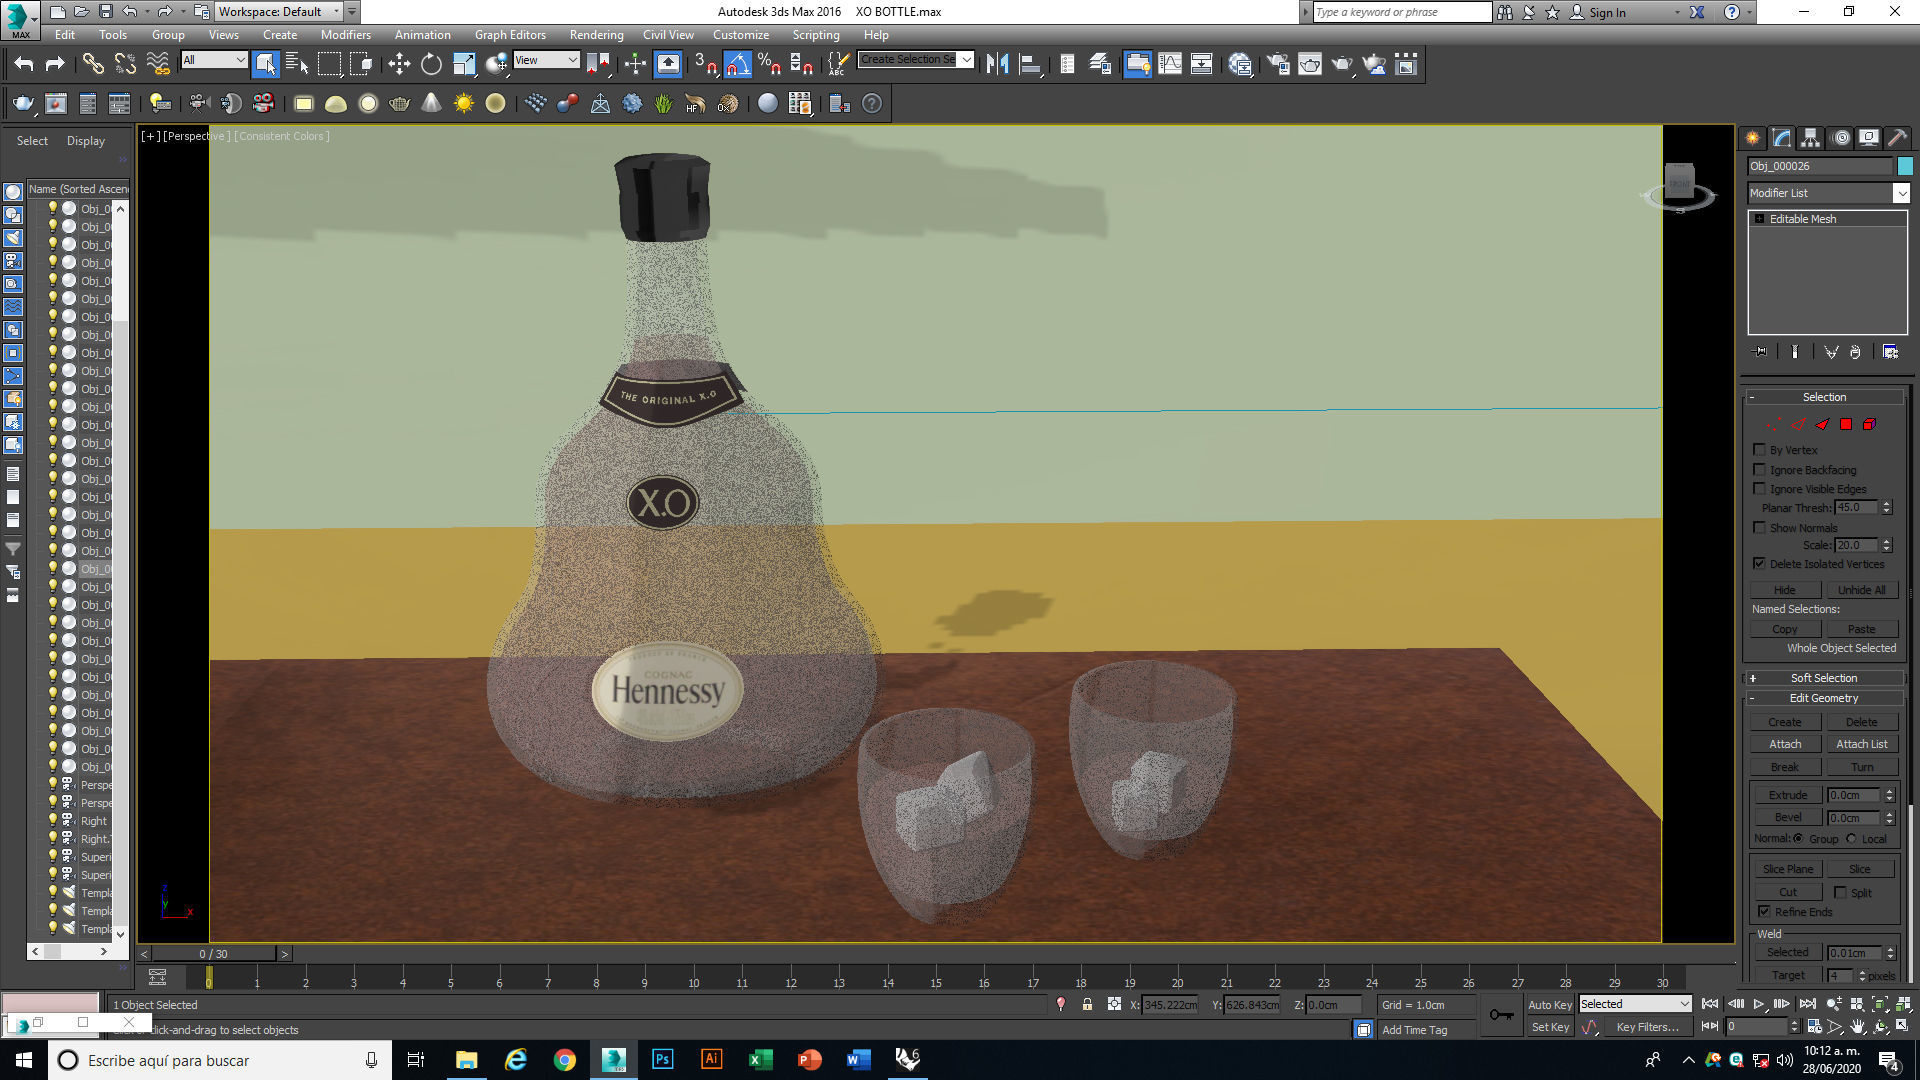
Task: Open the Modifier List dropdown
Action: 1900,193
